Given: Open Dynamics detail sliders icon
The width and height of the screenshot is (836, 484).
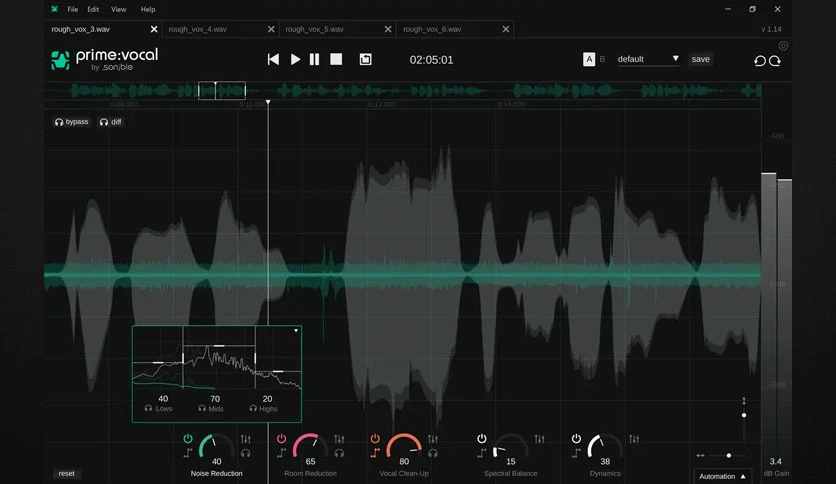Looking at the screenshot, I should point(634,439).
